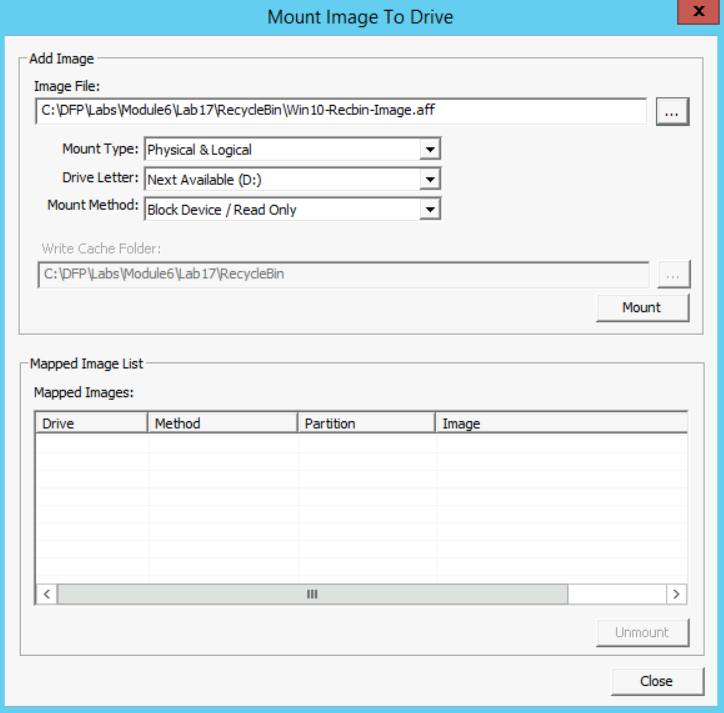Click the Method column header
The width and height of the screenshot is (724, 713).
222,423
